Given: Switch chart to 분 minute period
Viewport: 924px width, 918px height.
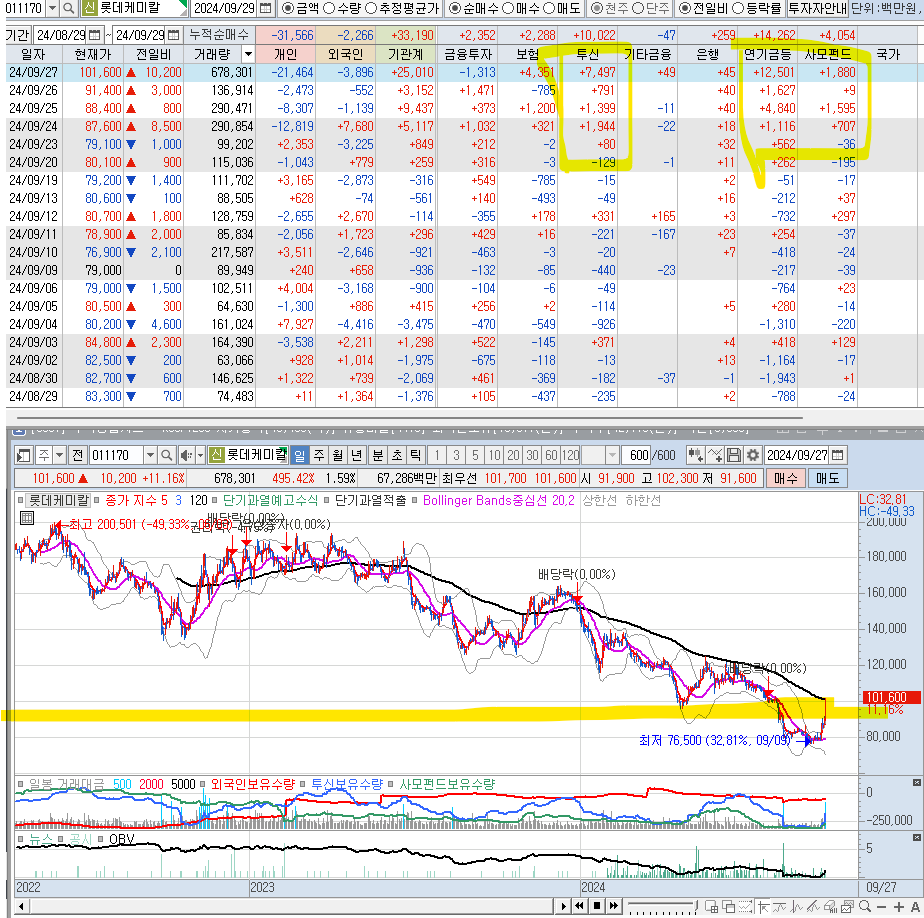Looking at the screenshot, I should click(x=378, y=455).
